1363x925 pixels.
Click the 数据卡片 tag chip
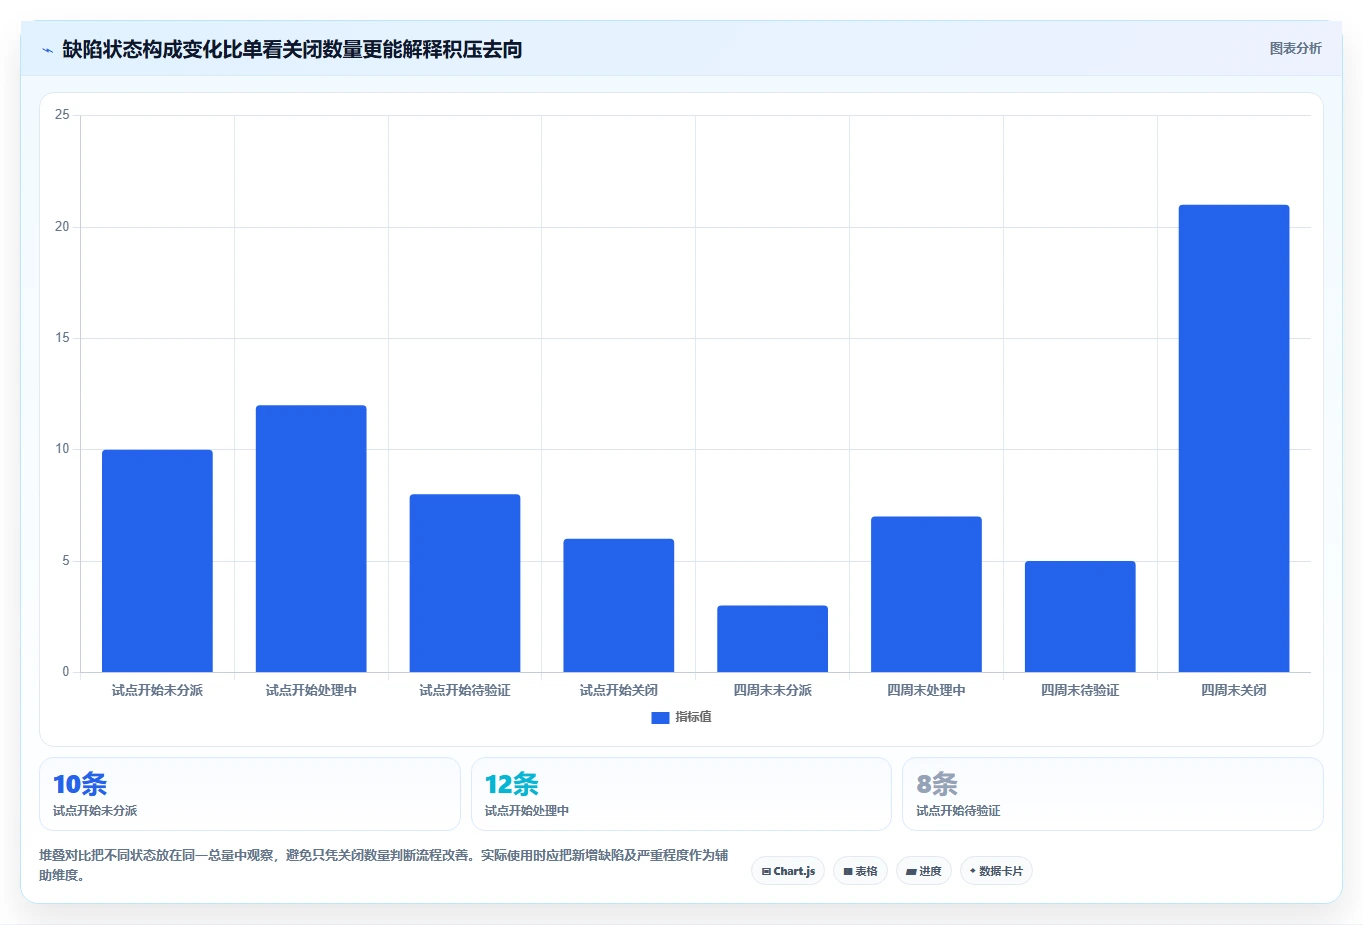[x=996, y=871]
